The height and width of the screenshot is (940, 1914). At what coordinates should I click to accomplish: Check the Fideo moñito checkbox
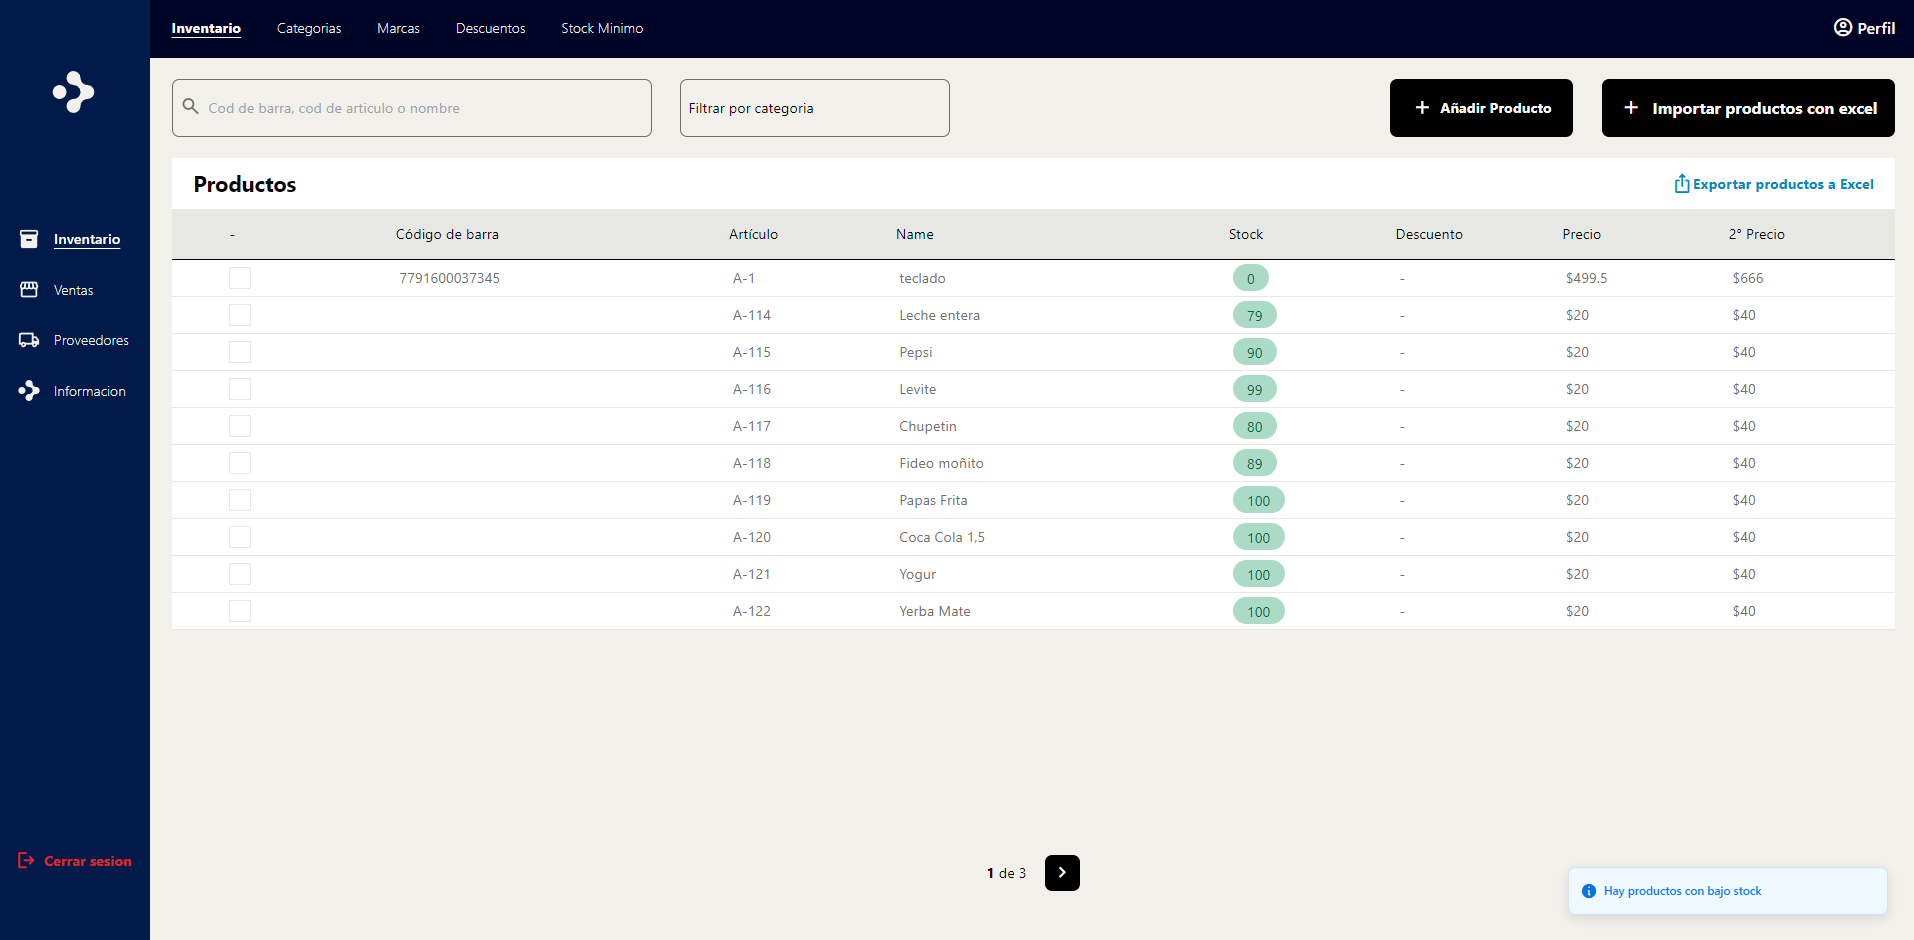point(240,463)
